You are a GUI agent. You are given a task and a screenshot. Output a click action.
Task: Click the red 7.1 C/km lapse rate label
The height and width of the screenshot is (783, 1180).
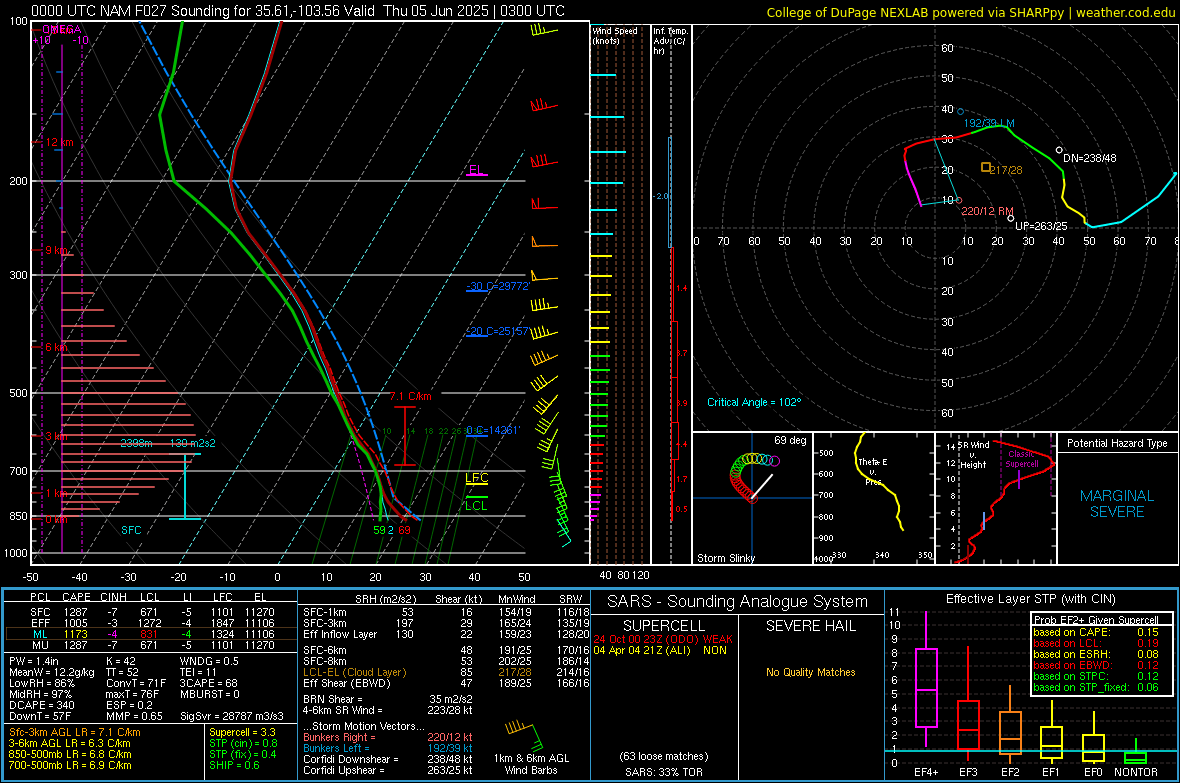pyautogui.click(x=411, y=397)
